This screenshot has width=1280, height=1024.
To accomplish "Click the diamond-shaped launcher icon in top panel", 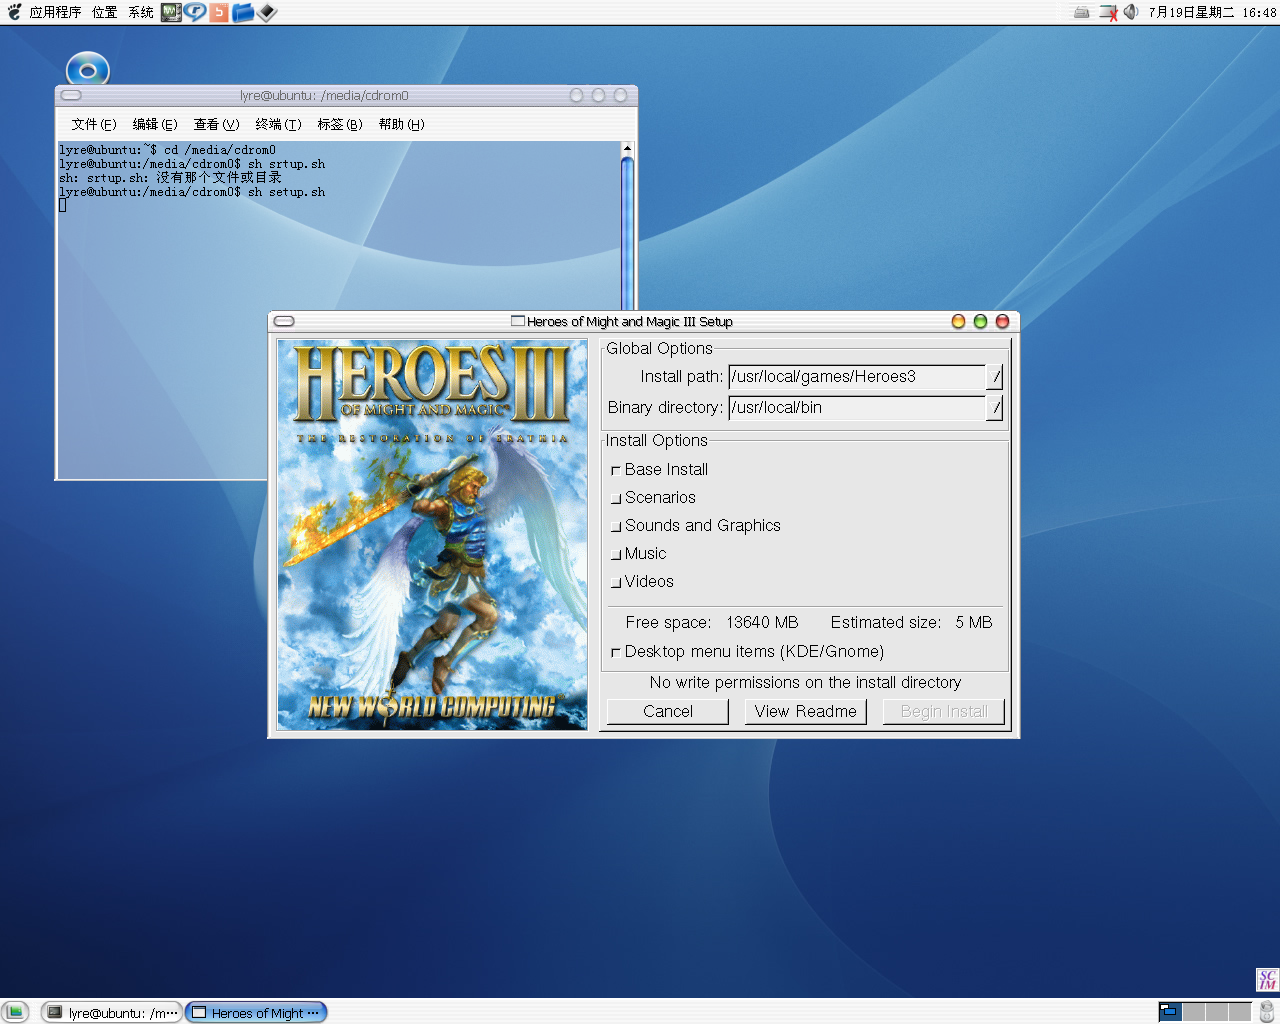I will point(267,12).
